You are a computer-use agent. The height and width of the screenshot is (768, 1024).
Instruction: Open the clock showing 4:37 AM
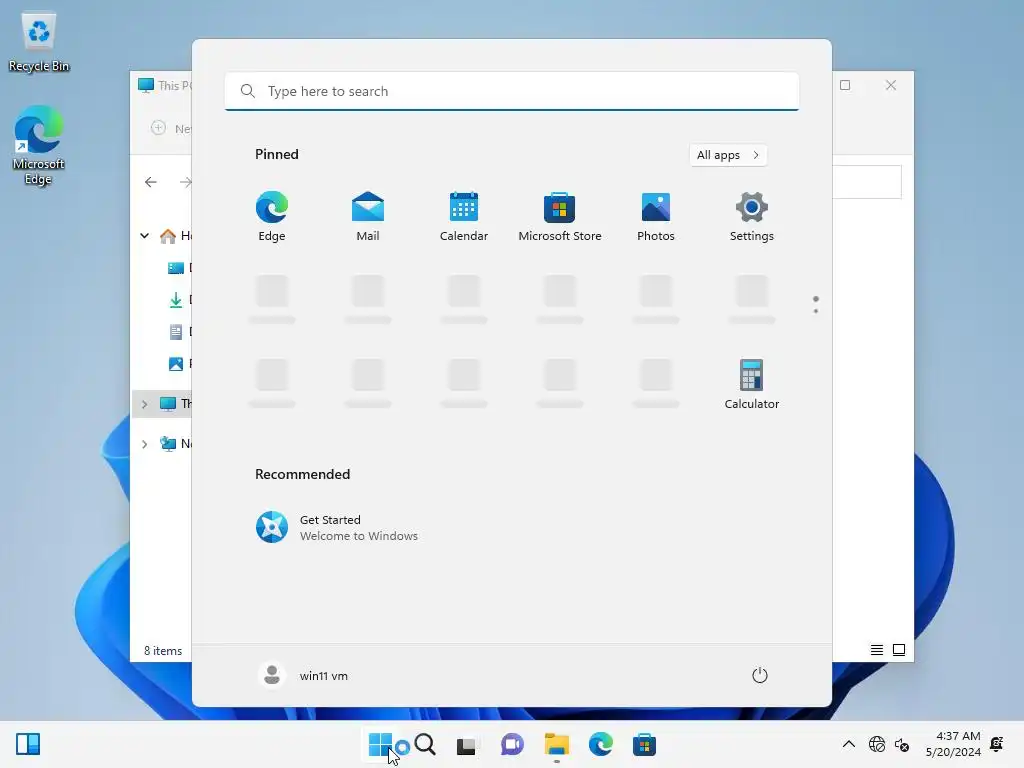(953, 744)
